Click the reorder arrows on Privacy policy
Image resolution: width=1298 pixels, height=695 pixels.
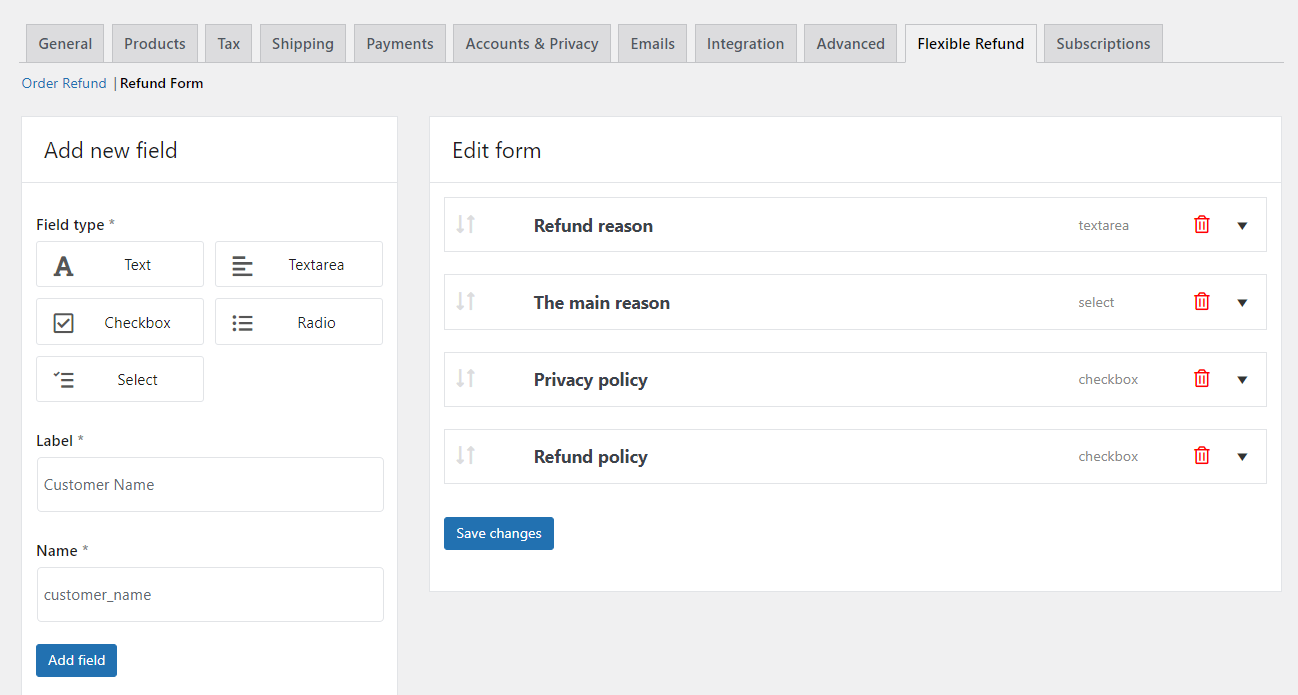[x=465, y=378]
